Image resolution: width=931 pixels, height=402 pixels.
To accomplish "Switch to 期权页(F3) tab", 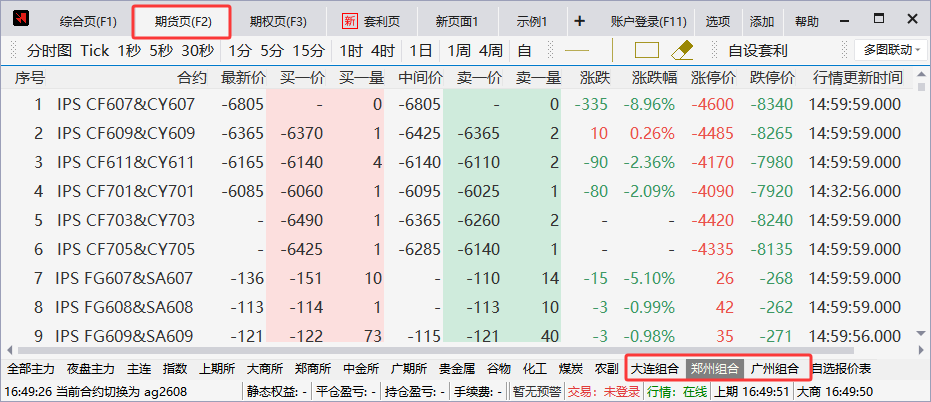I will [x=278, y=22].
